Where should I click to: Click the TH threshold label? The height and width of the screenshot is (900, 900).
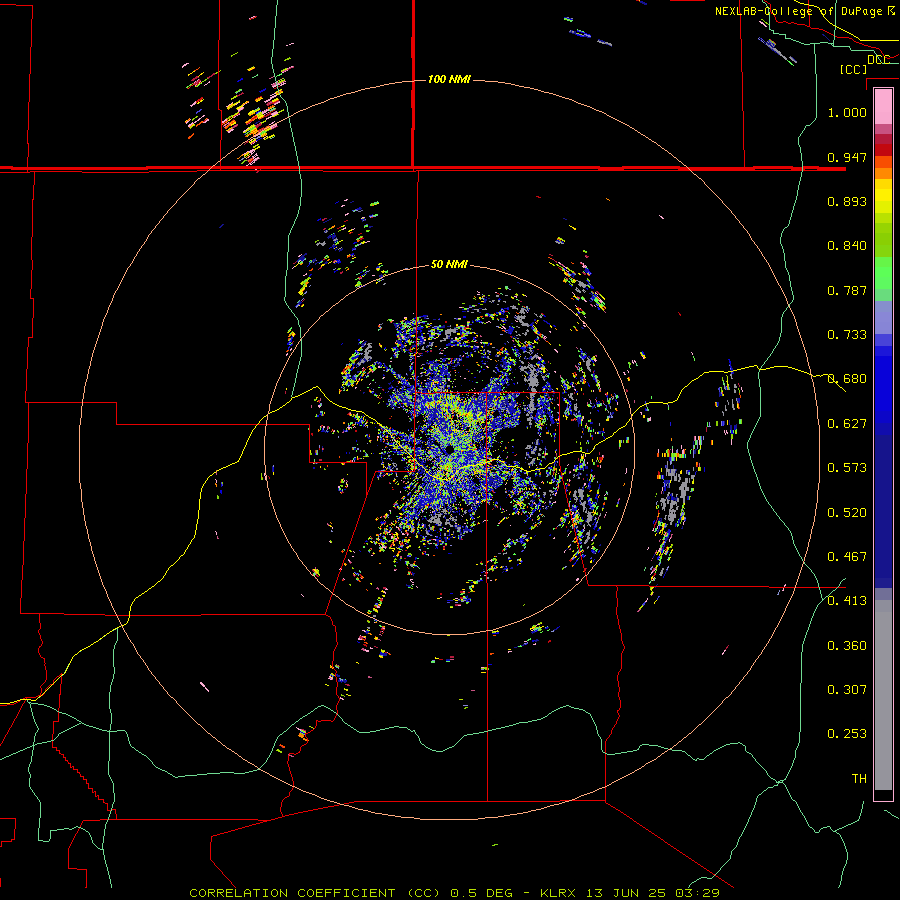pyautogui.click(x=859, y=779)
